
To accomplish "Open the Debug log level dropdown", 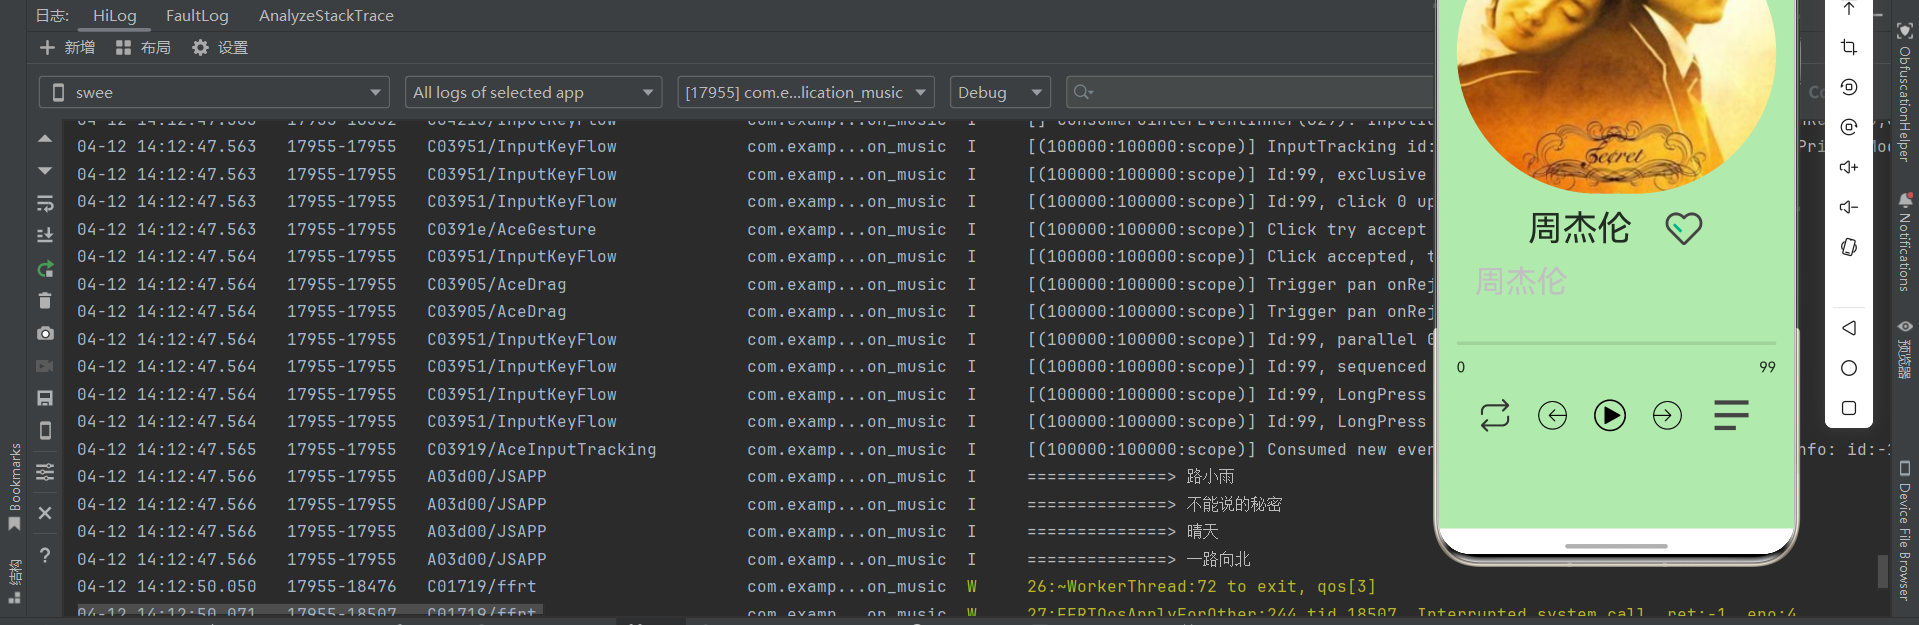I will pos(1000,92).
